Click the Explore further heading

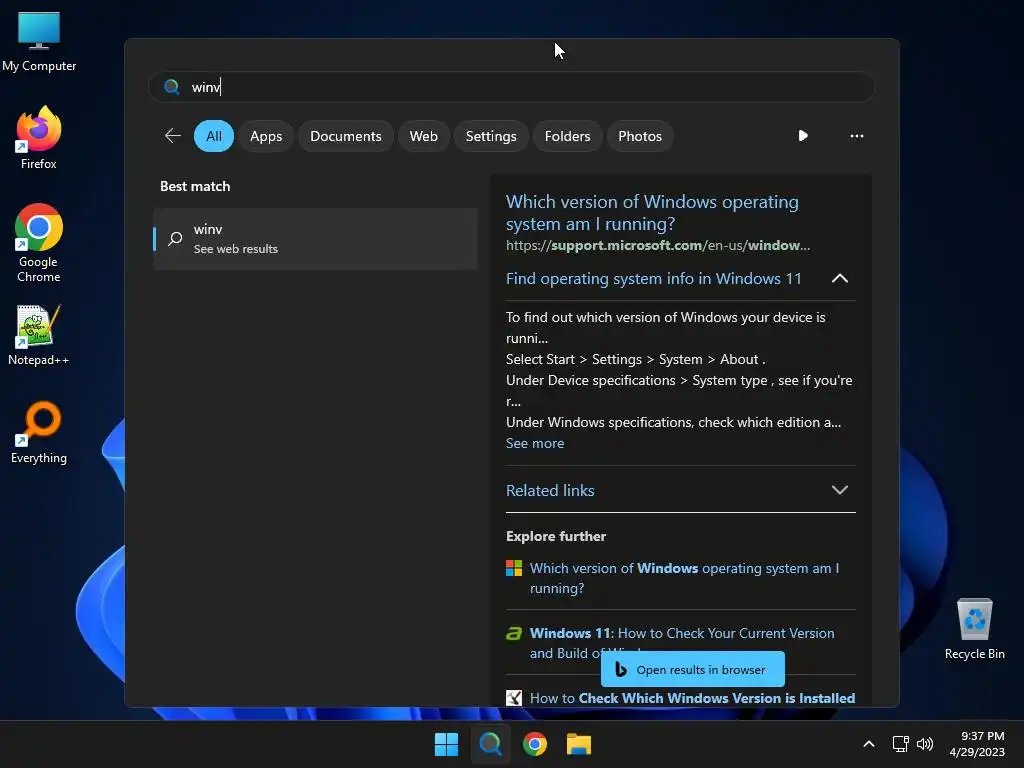click(x=556, y=536)
